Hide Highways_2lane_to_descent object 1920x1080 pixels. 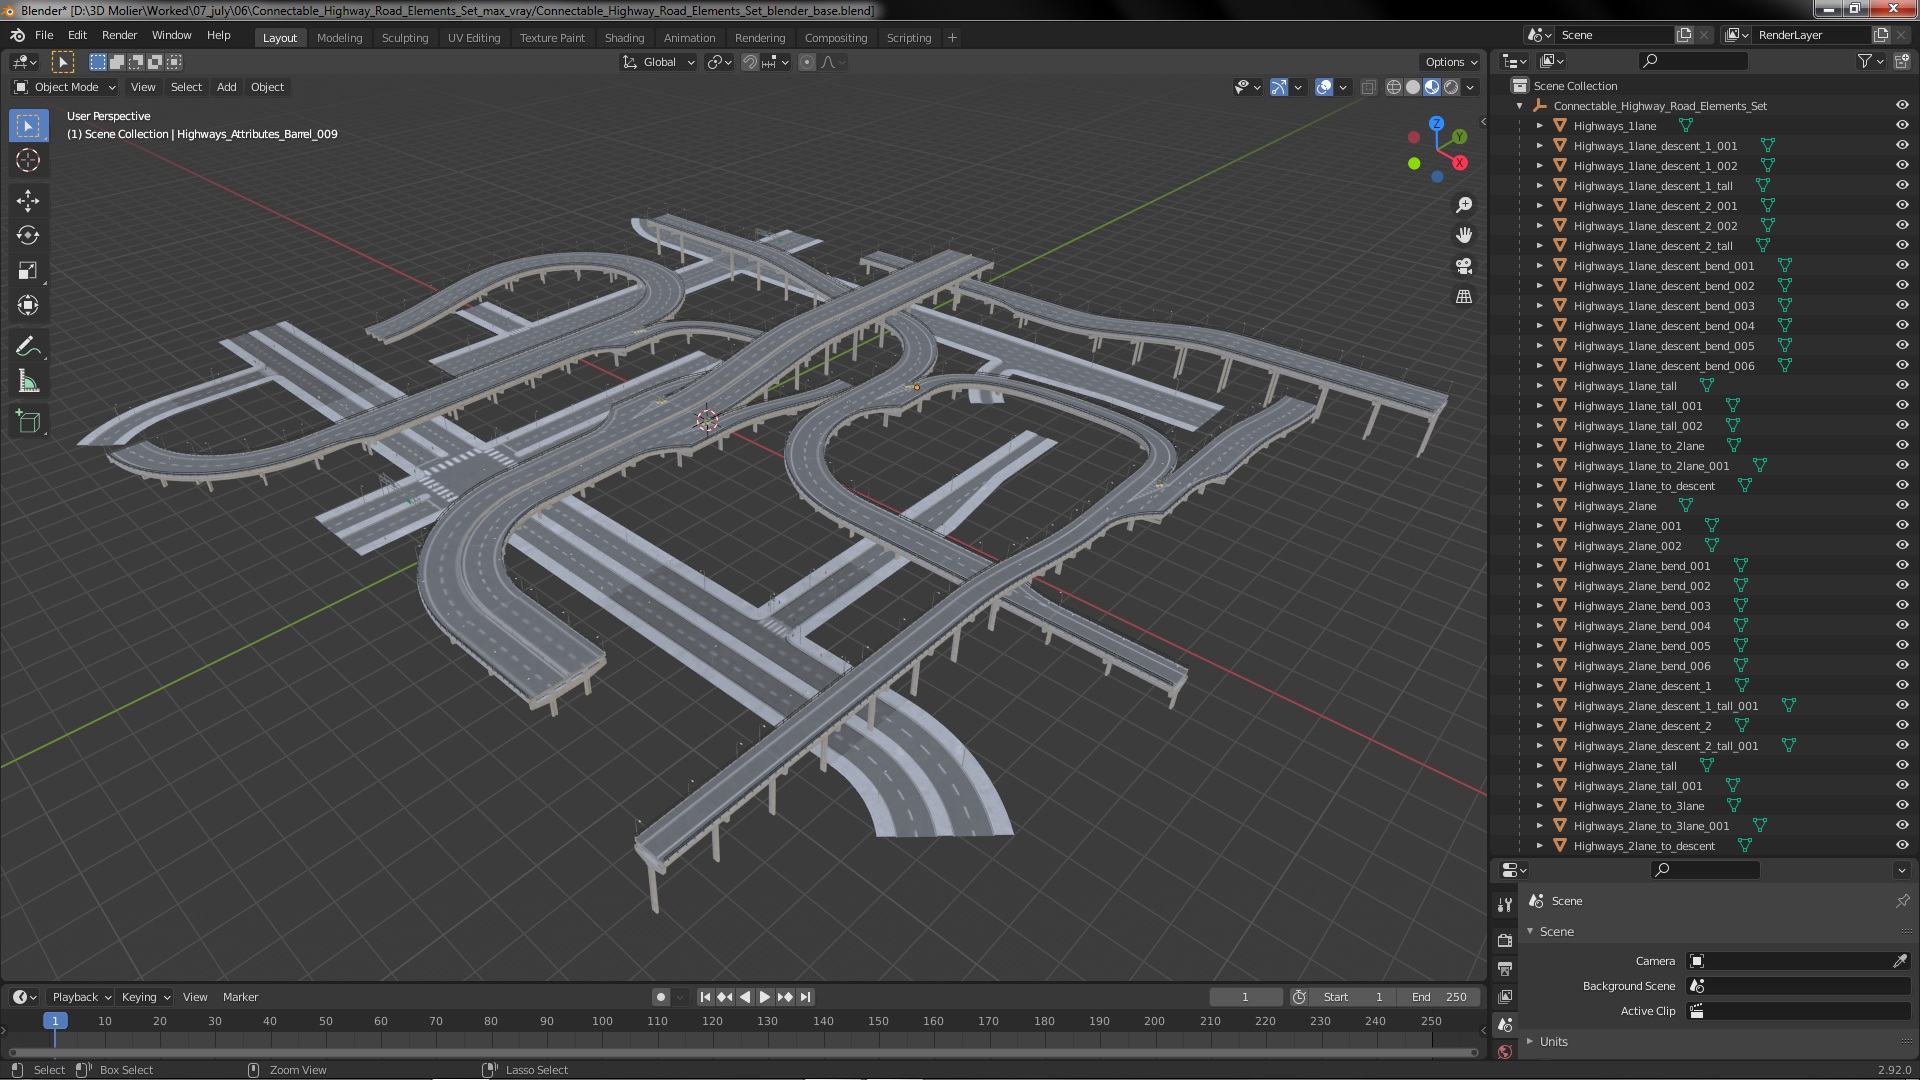tap(1901, 846)
